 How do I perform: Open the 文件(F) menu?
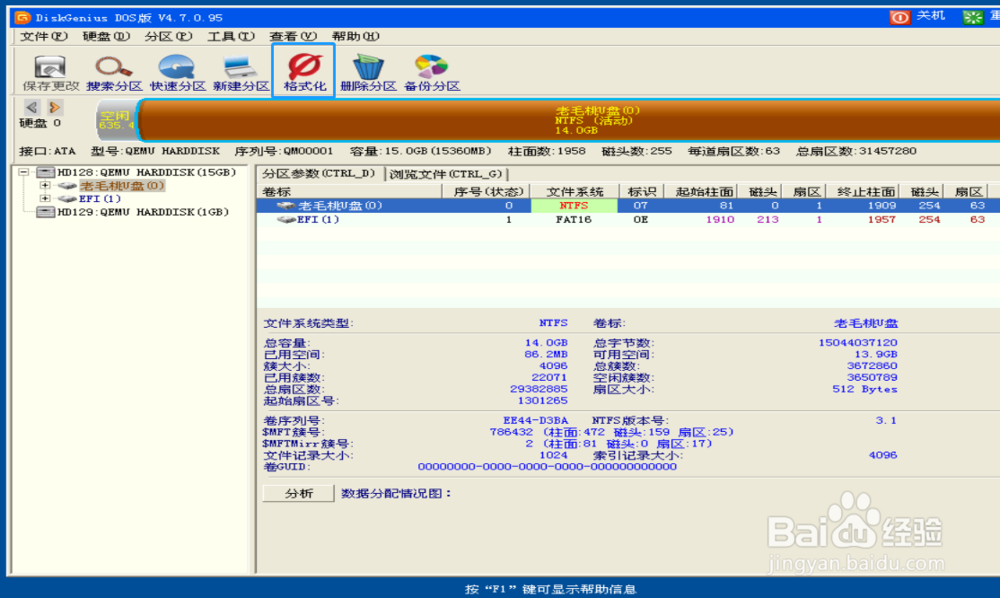coord(44,36)
